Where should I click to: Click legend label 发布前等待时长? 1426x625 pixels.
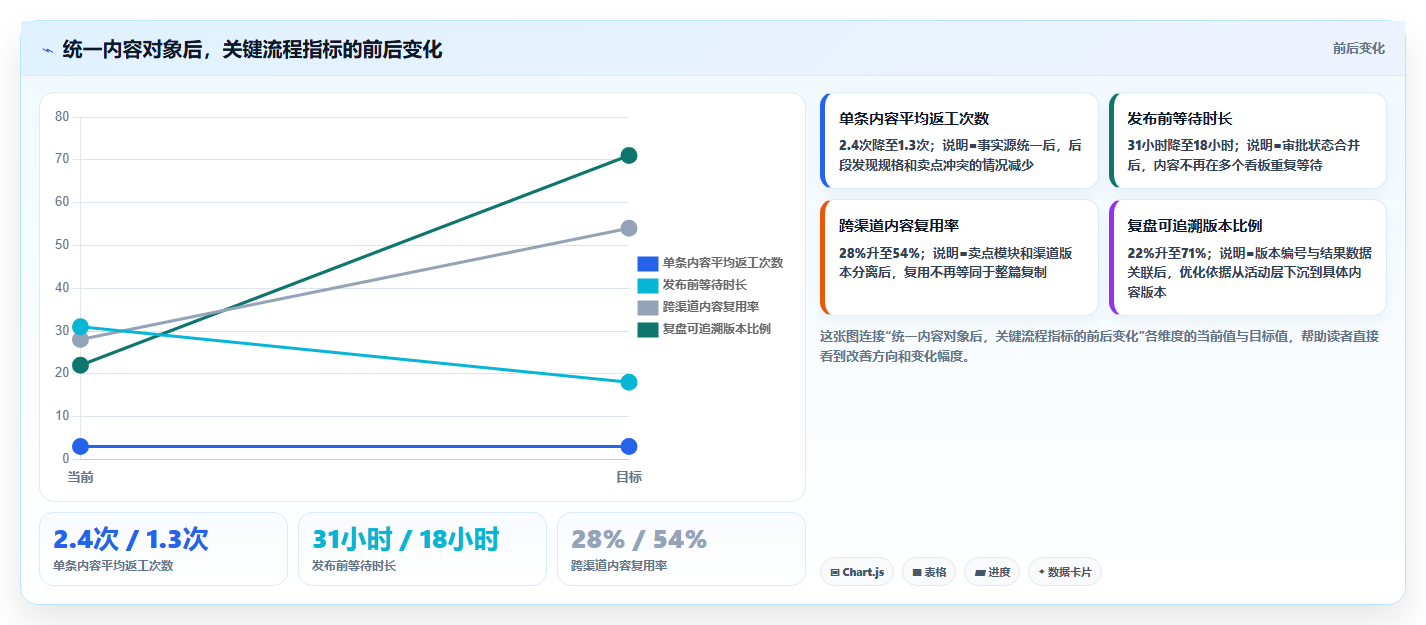705,285
